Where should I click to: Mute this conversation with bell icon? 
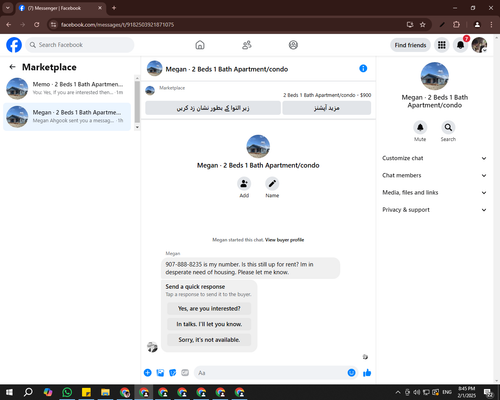(420, 127)
